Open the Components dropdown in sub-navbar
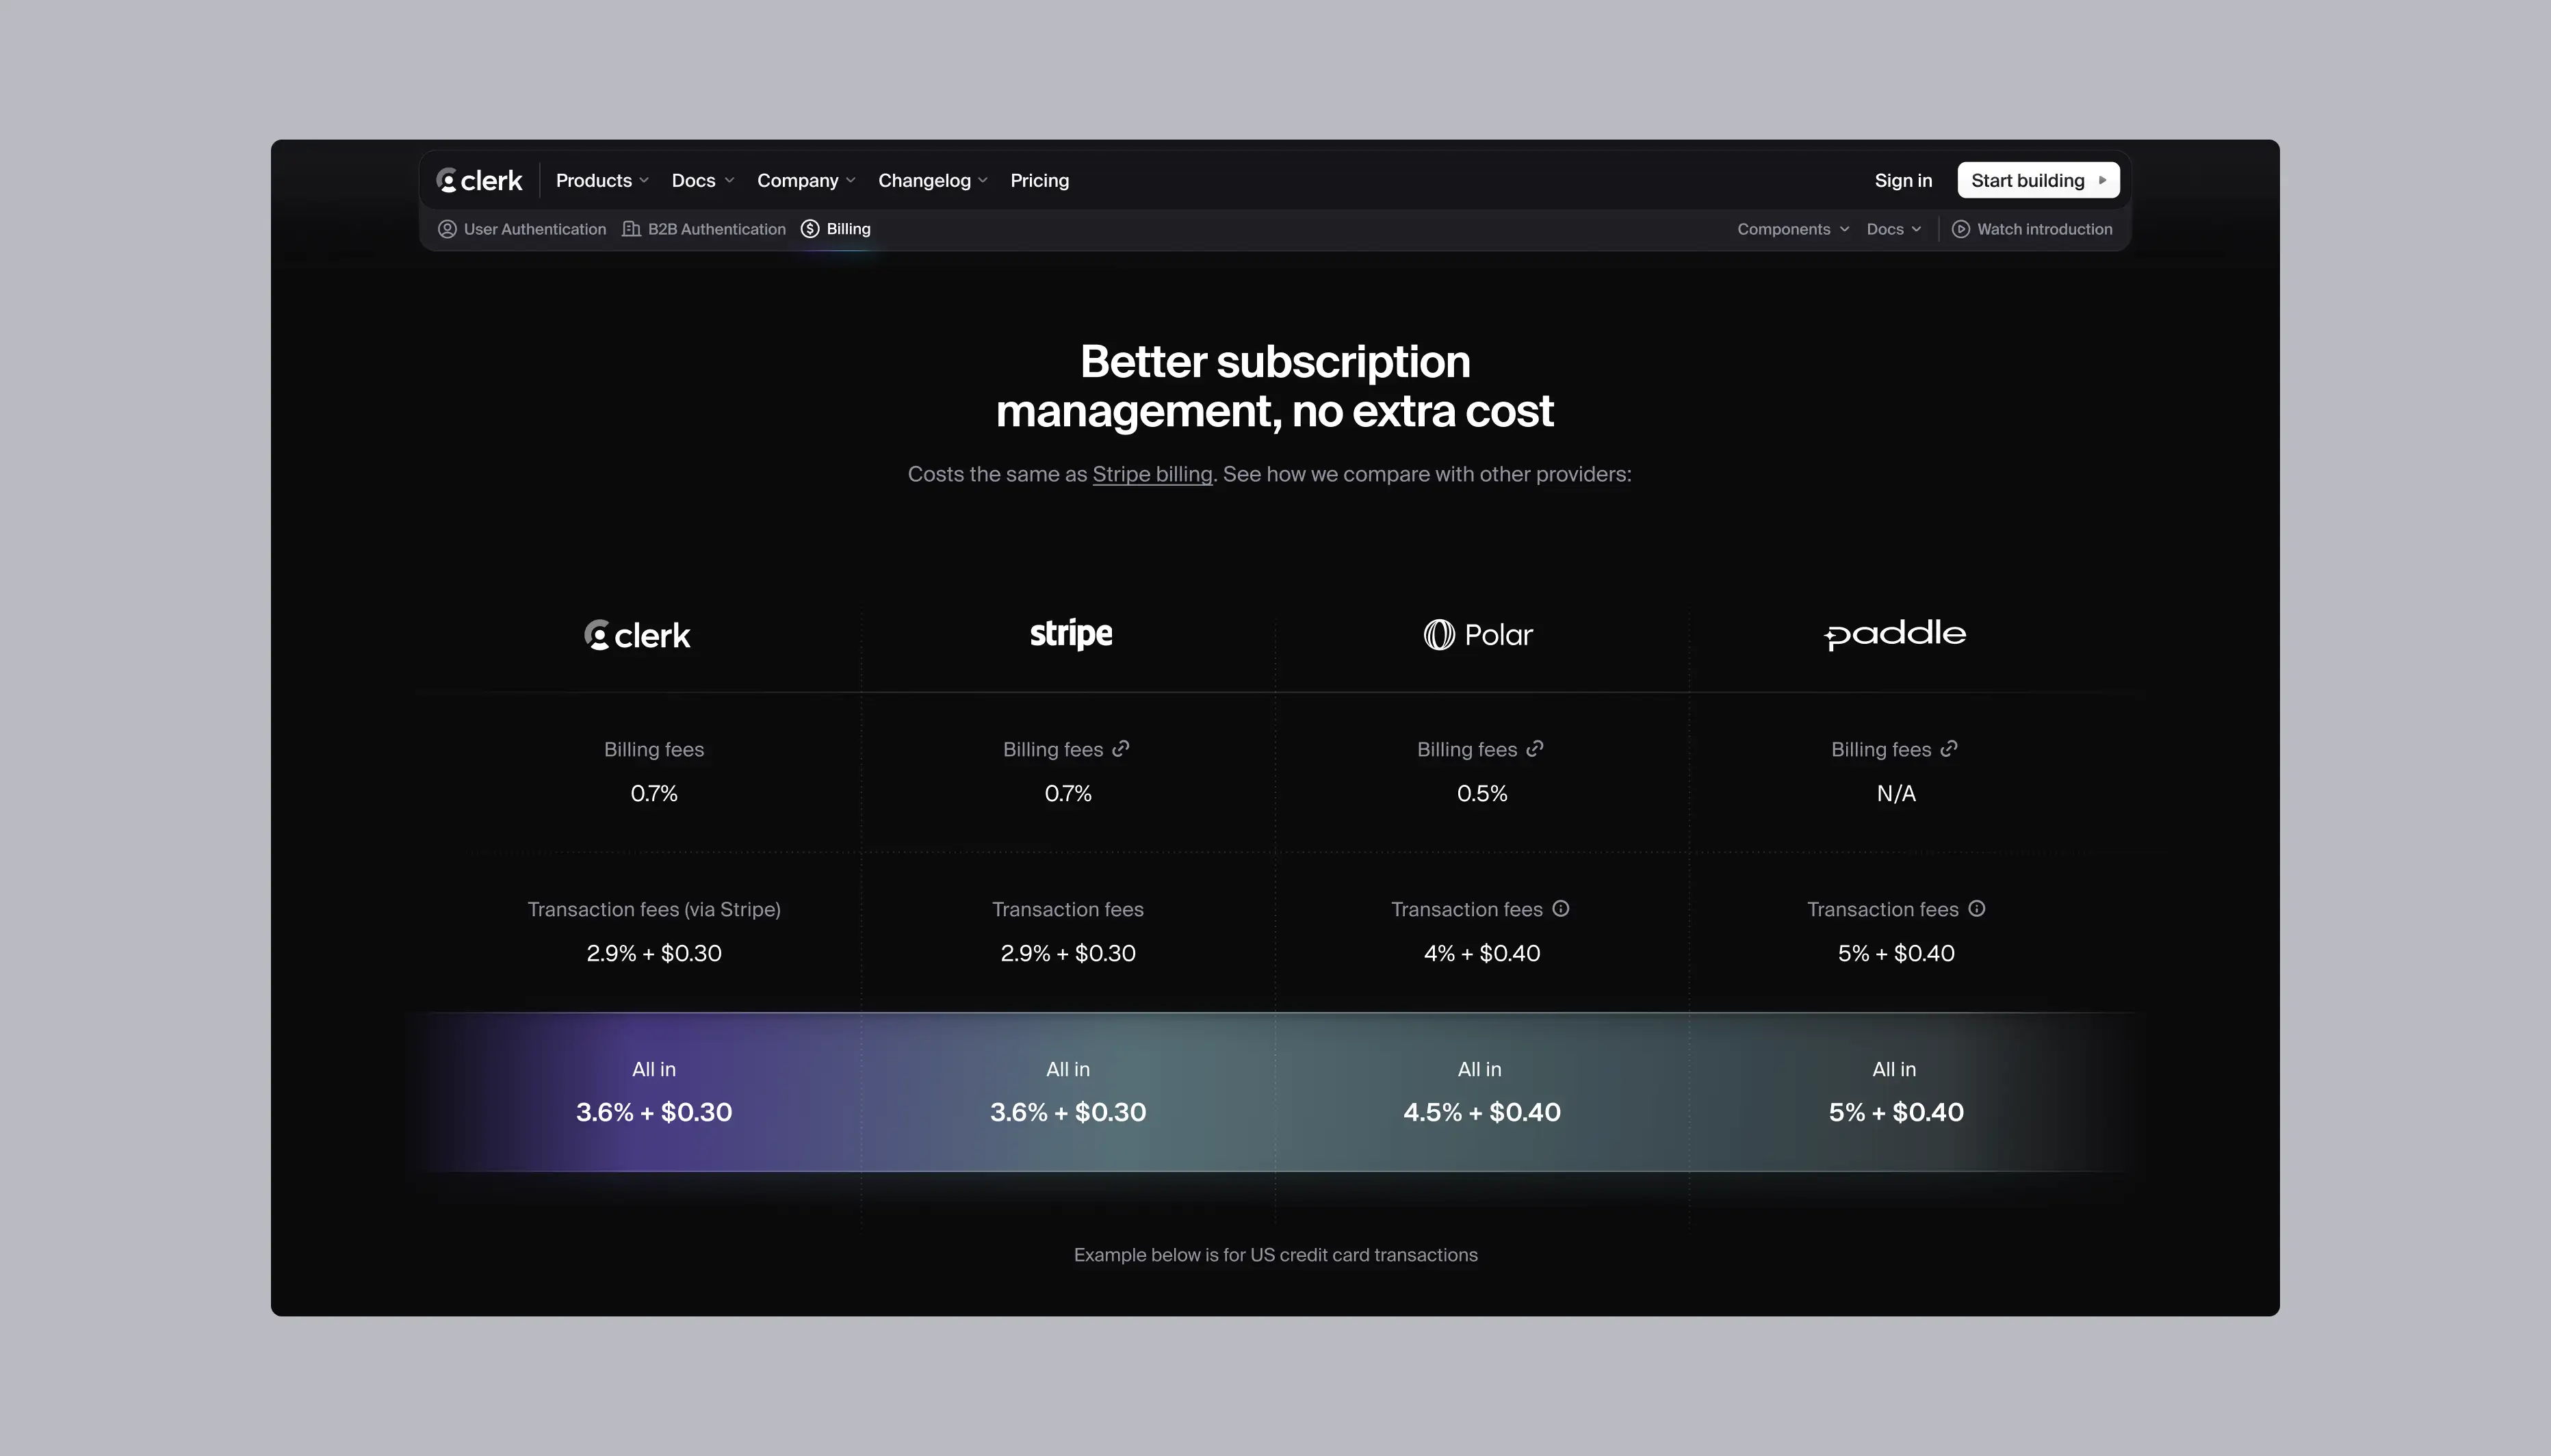Viewport: 2551px width, 1456px height. 1793,229
